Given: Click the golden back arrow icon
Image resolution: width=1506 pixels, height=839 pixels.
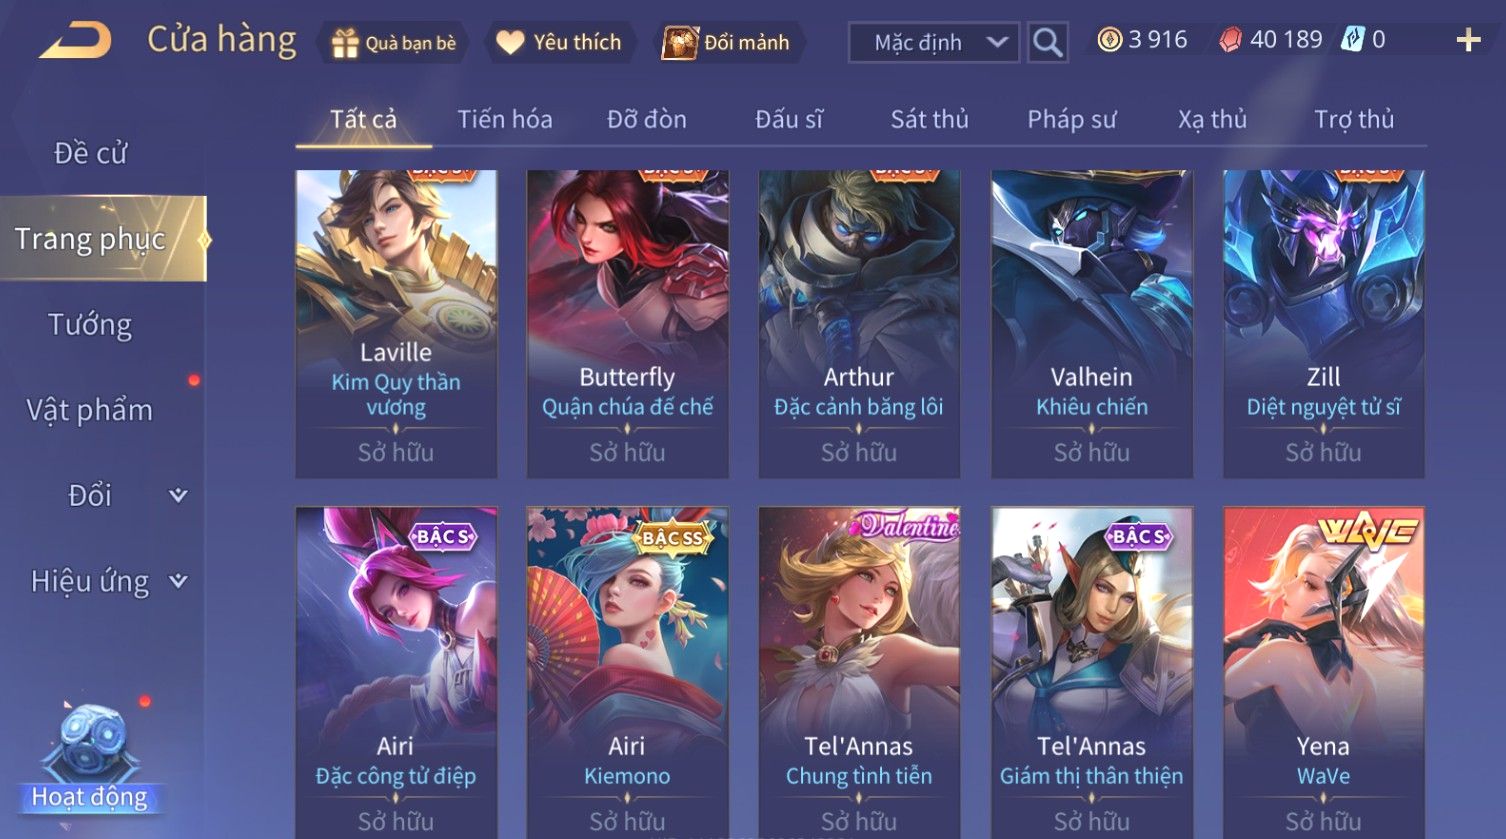Looking at the screenshot, I should click(76, 41).
